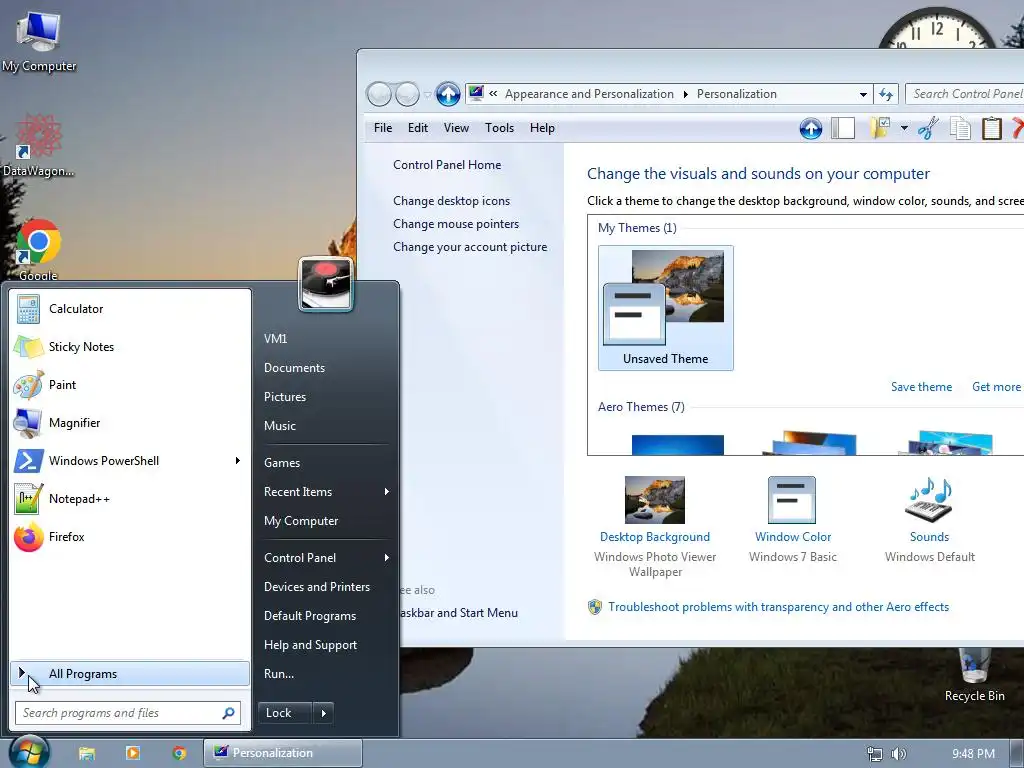Open the File menu

tap(383, 128)
